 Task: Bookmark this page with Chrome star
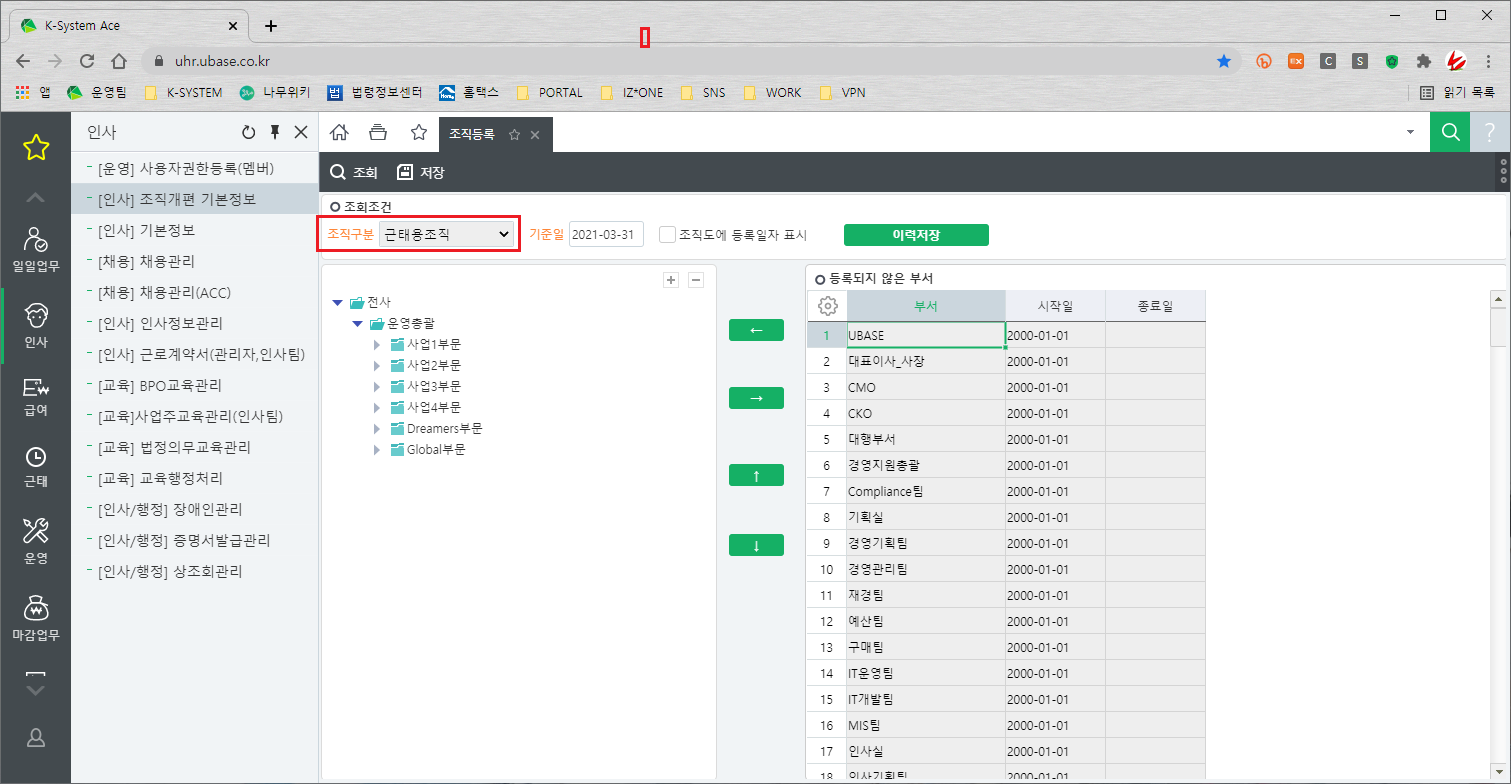[x=1224, y=61]
